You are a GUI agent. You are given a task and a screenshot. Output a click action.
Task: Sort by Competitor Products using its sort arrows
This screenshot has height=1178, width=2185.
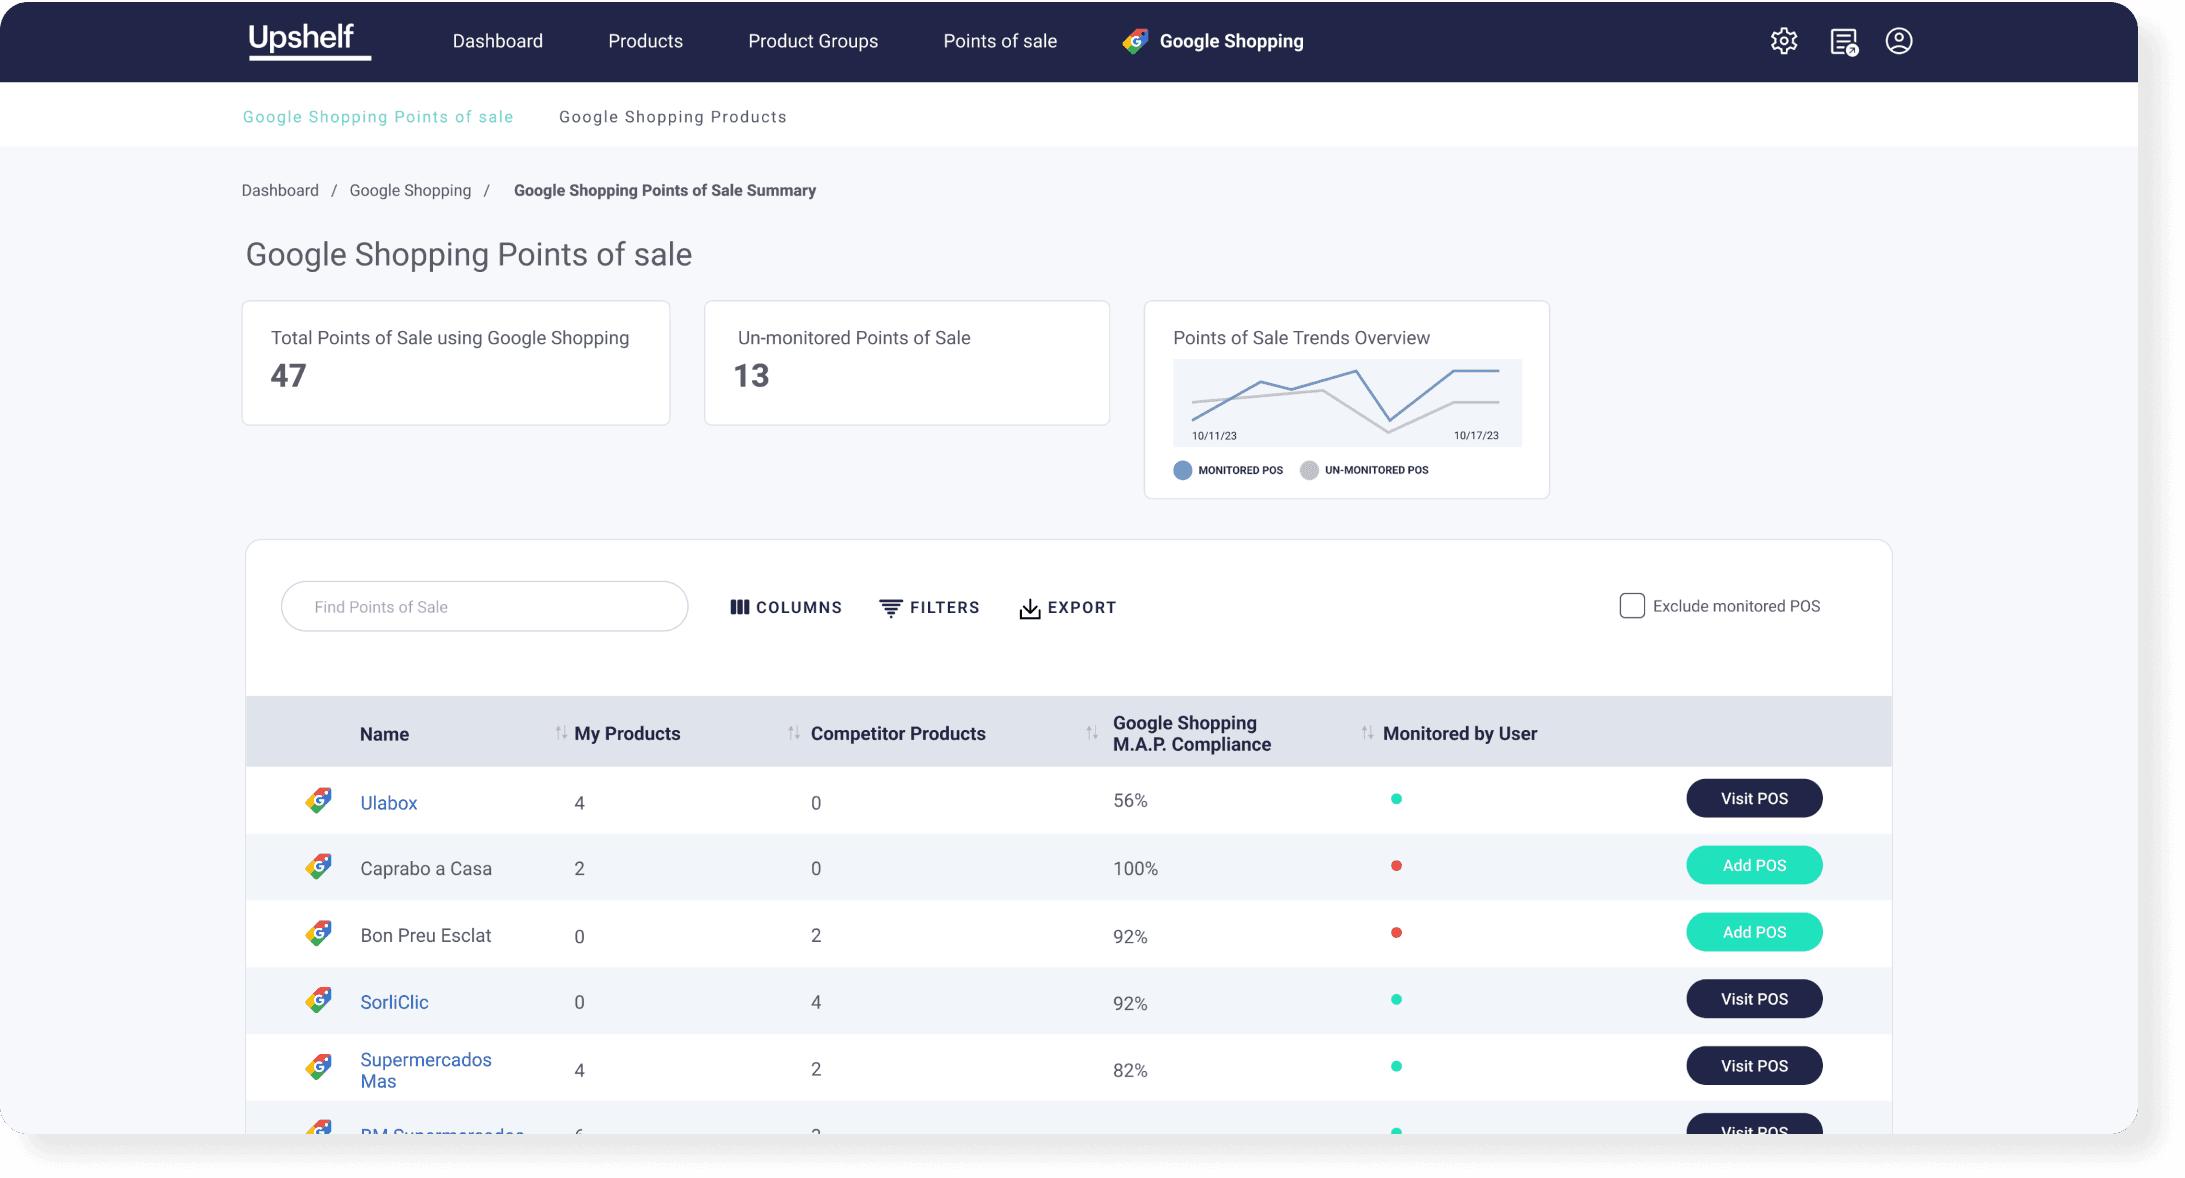point(794,732)
